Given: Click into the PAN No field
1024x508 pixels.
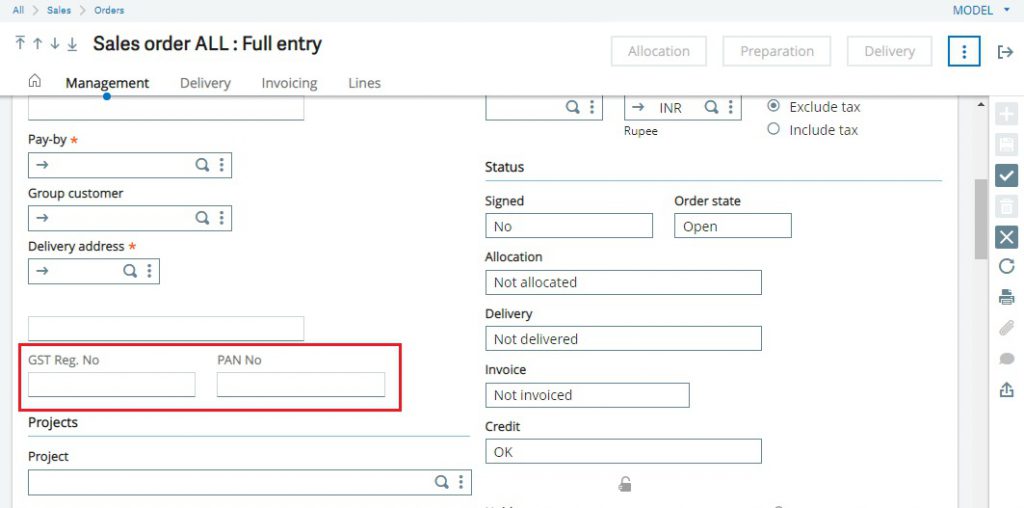Looking at the screenshot, I should [301, 385].
